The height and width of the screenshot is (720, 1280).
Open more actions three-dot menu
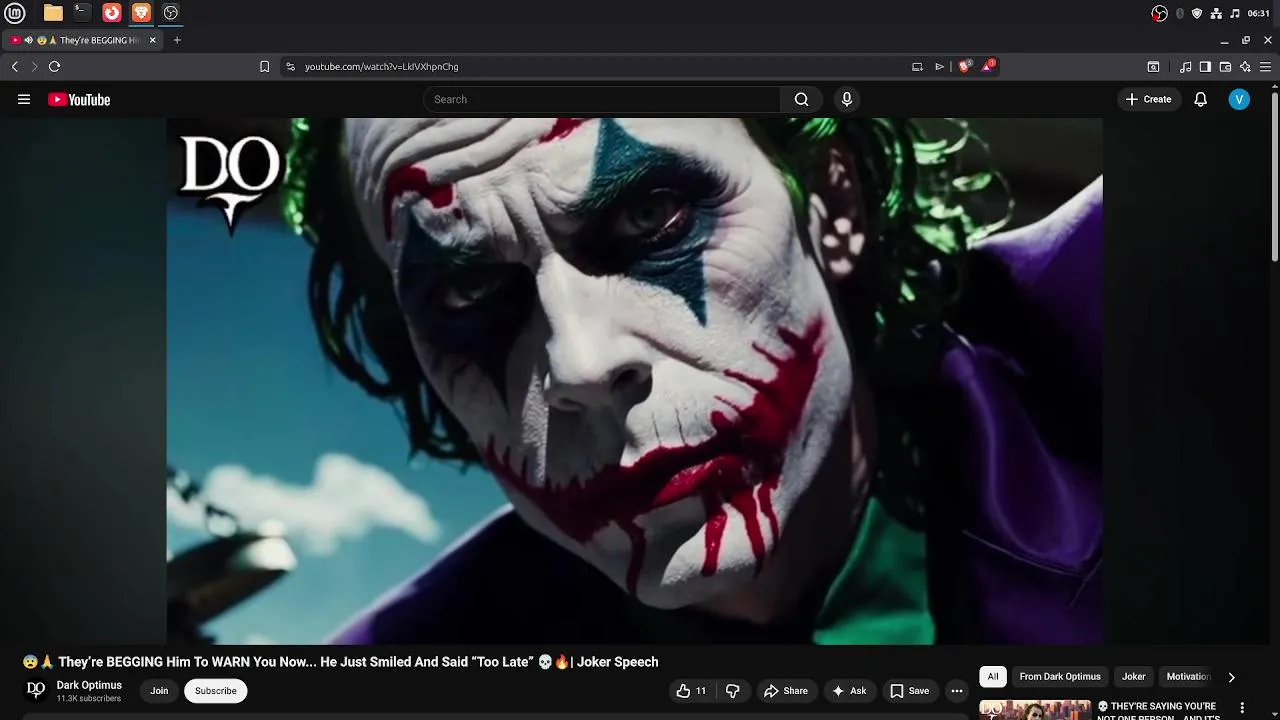[x=957, y=691]
